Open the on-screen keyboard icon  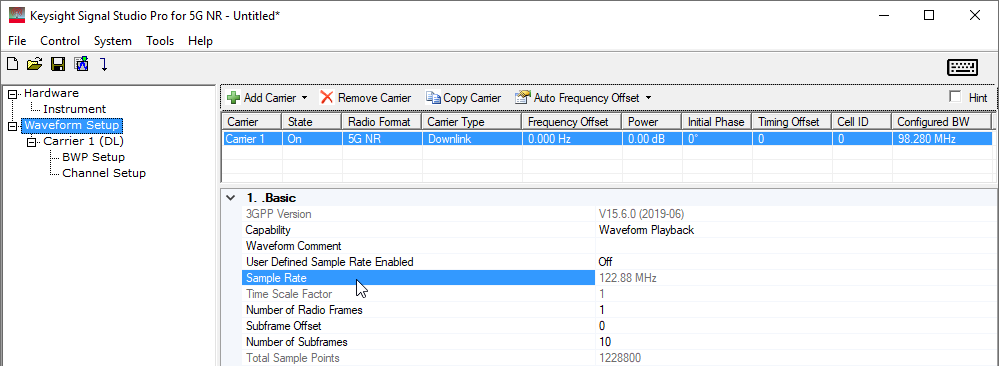click(962, 67)
